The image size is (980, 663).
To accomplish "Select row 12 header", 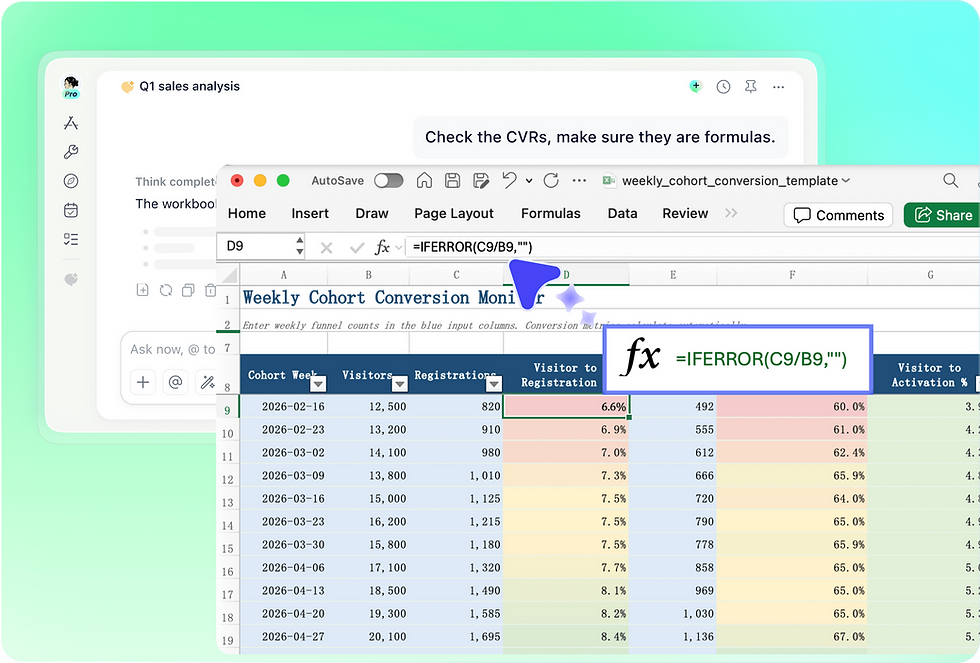I will click(228, 479).
